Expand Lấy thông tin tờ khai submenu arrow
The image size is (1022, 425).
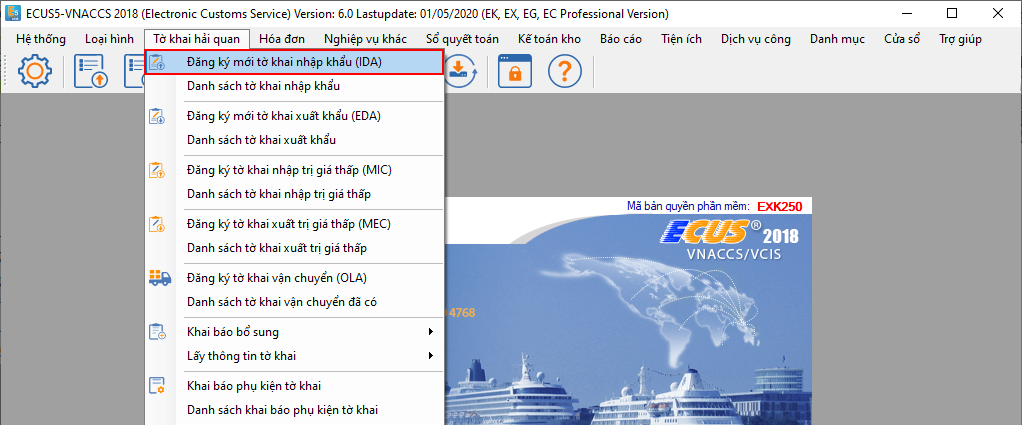[x=431, y=356]
